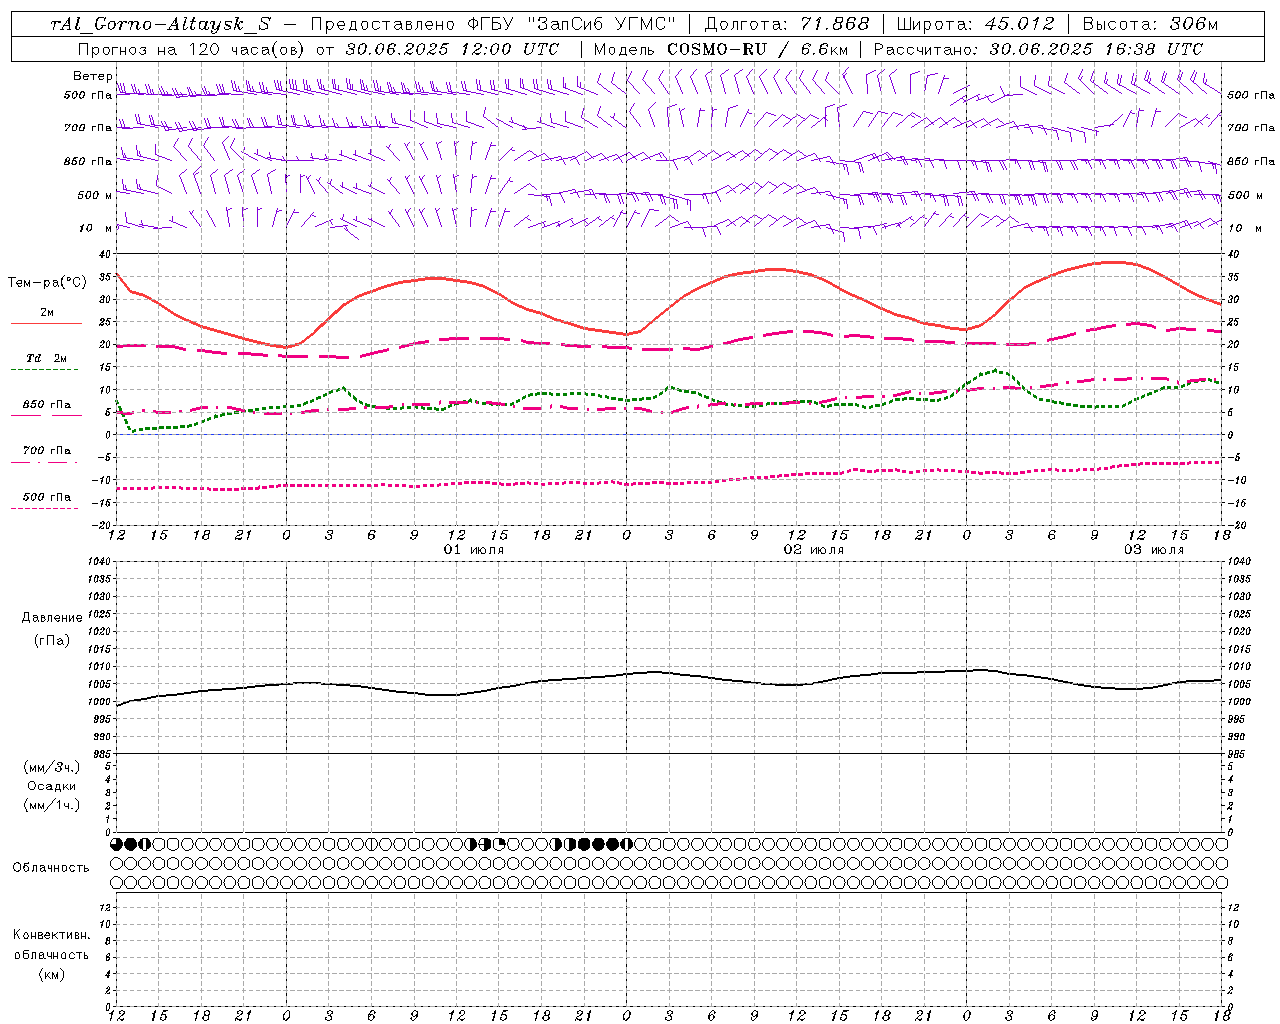Select the 'Широта: 45.012' header value
This screenshot has height=1024, width=1280.
coord(975,24)
